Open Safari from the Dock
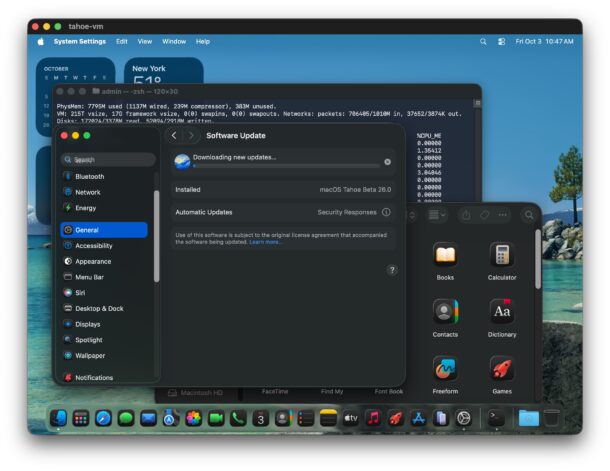The image size is (610, 471). [x=103, y=418]
